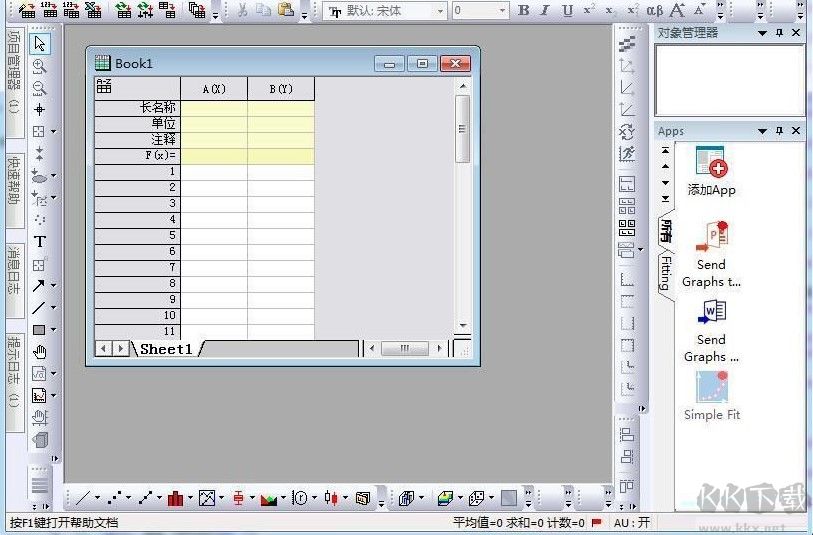
Task: Plot a box chart
Action: pyautogui.click(x=238, y=498)
